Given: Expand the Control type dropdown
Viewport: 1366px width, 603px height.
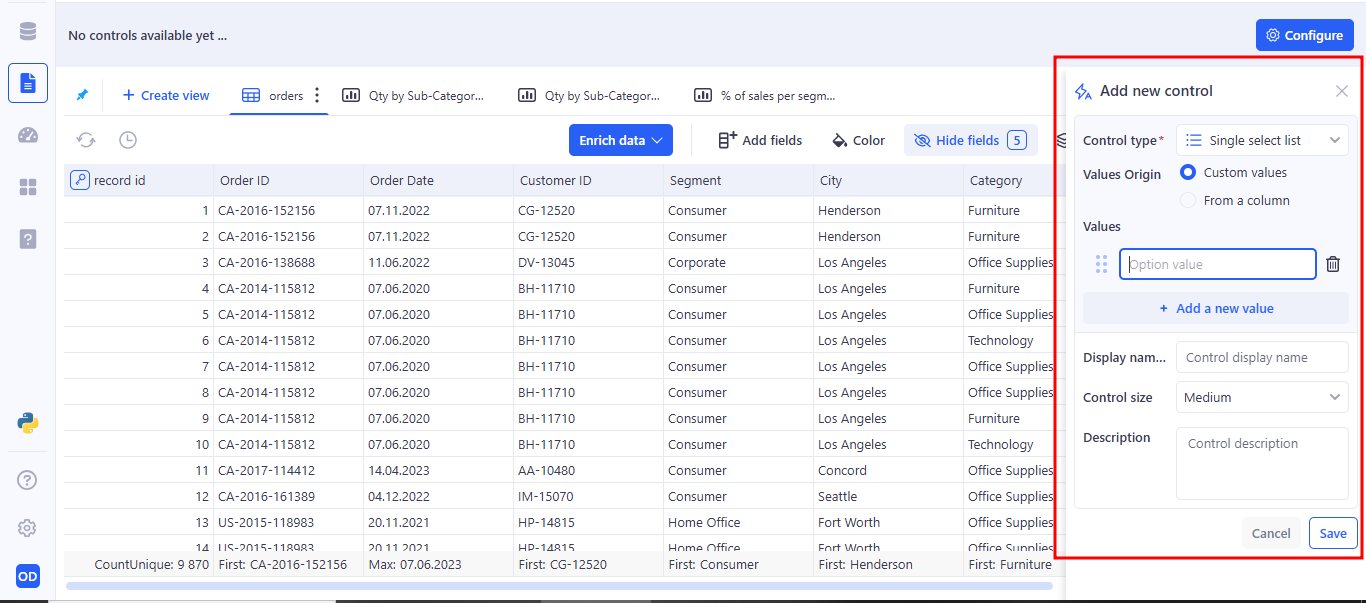Looking at the screenshot, I should 1262,141.
